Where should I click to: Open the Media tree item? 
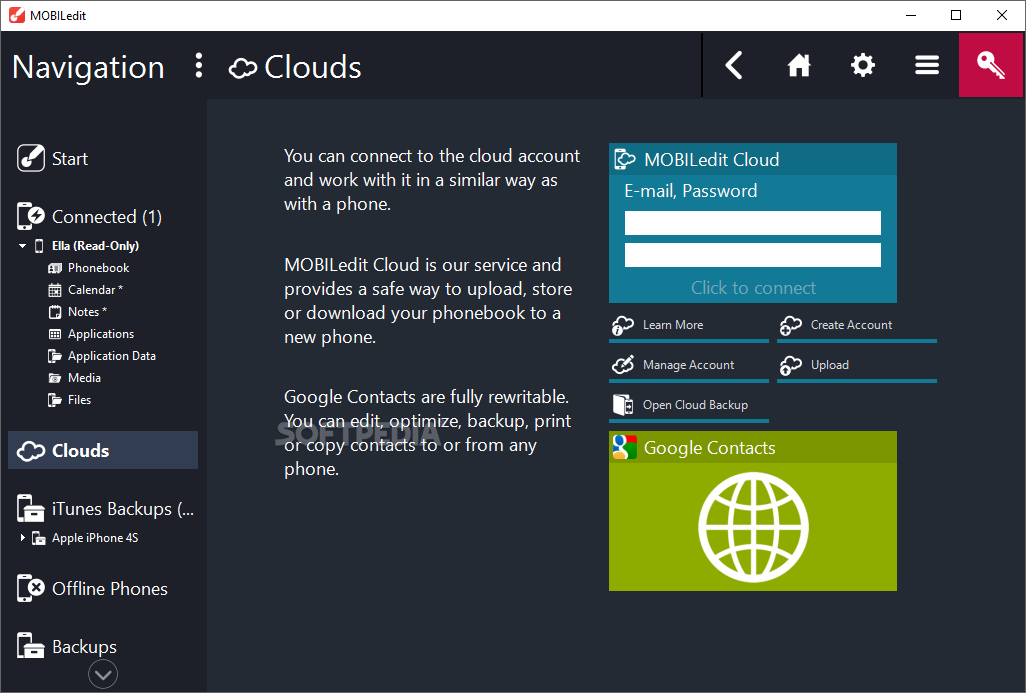(84, 378)
